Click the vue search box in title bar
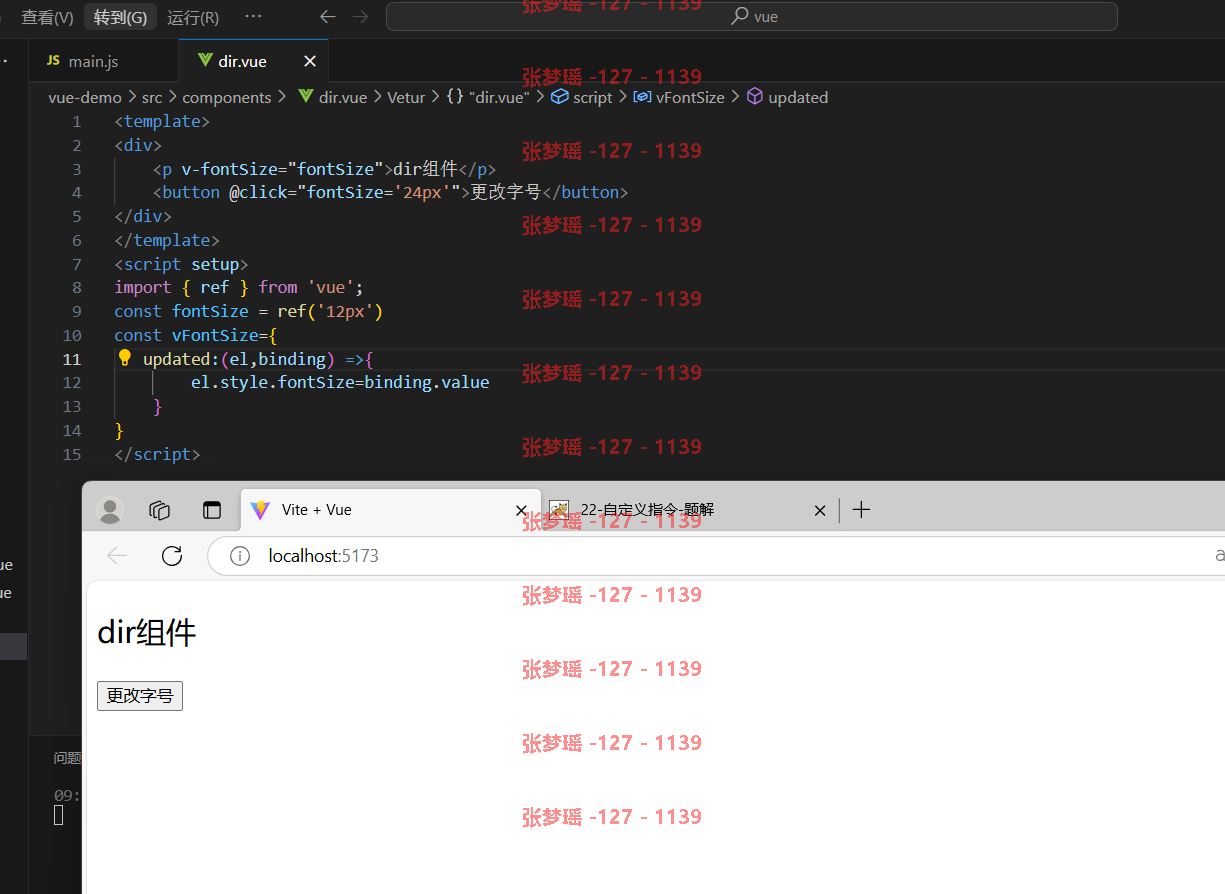 pyautogui.click(x=751, y=17)
